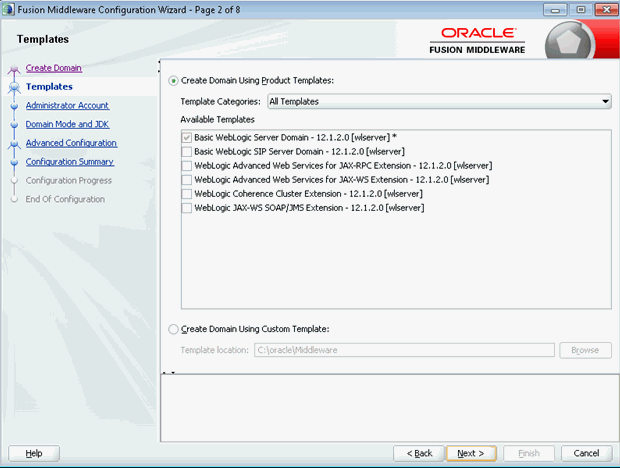Open the Domain Mode and JDK link
The image size is (620, 468).
(67, 124)
